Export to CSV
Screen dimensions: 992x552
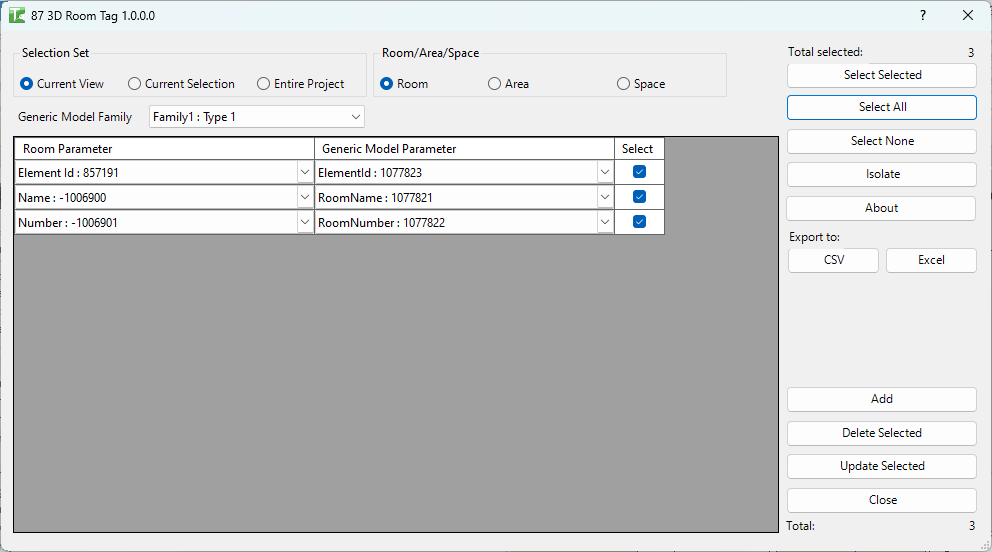[x=833, y=260]
